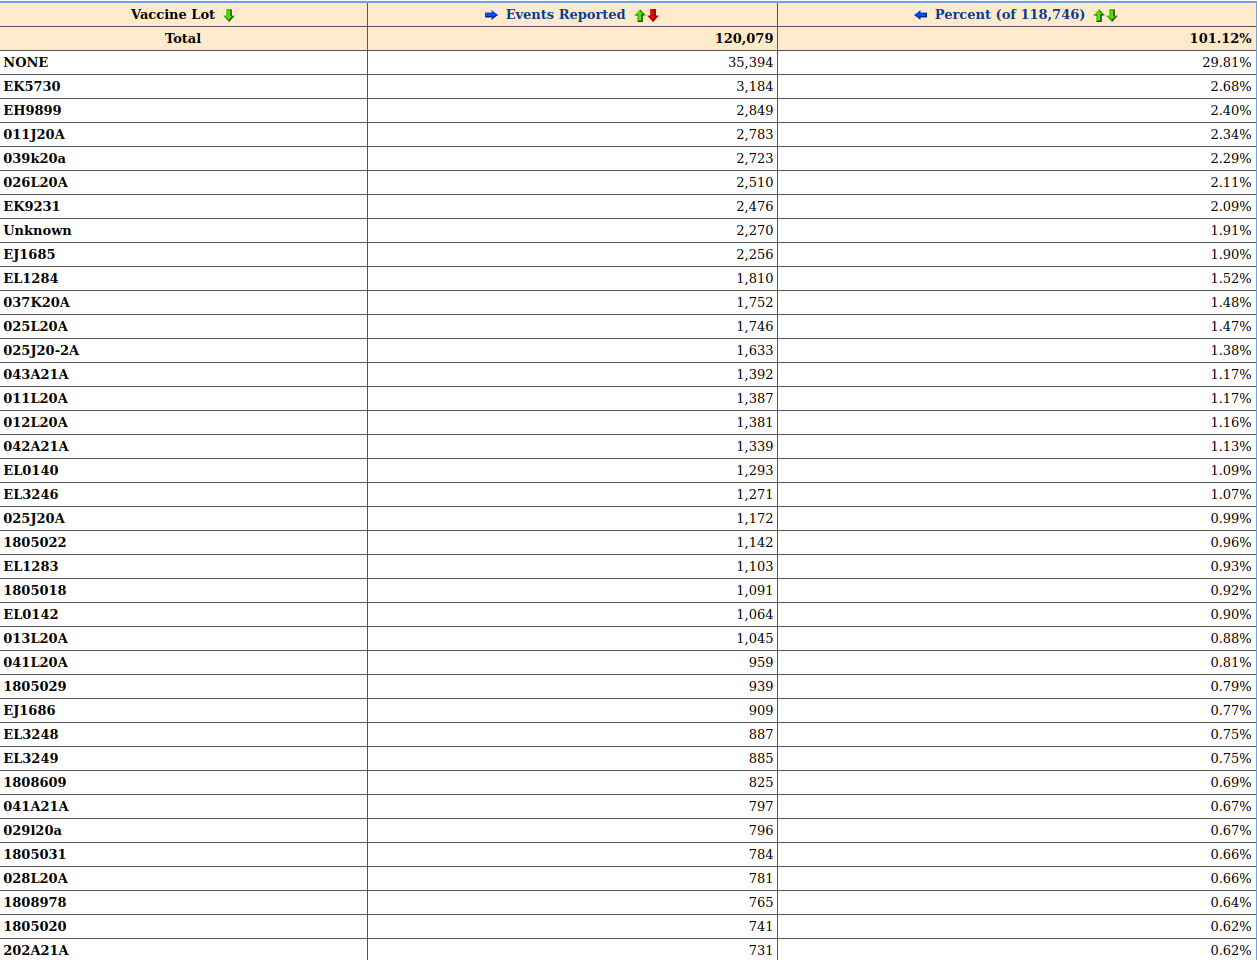Click percent value 0.99%
Viewport: 1257px width, 960px height.
tap(1231, 518)
